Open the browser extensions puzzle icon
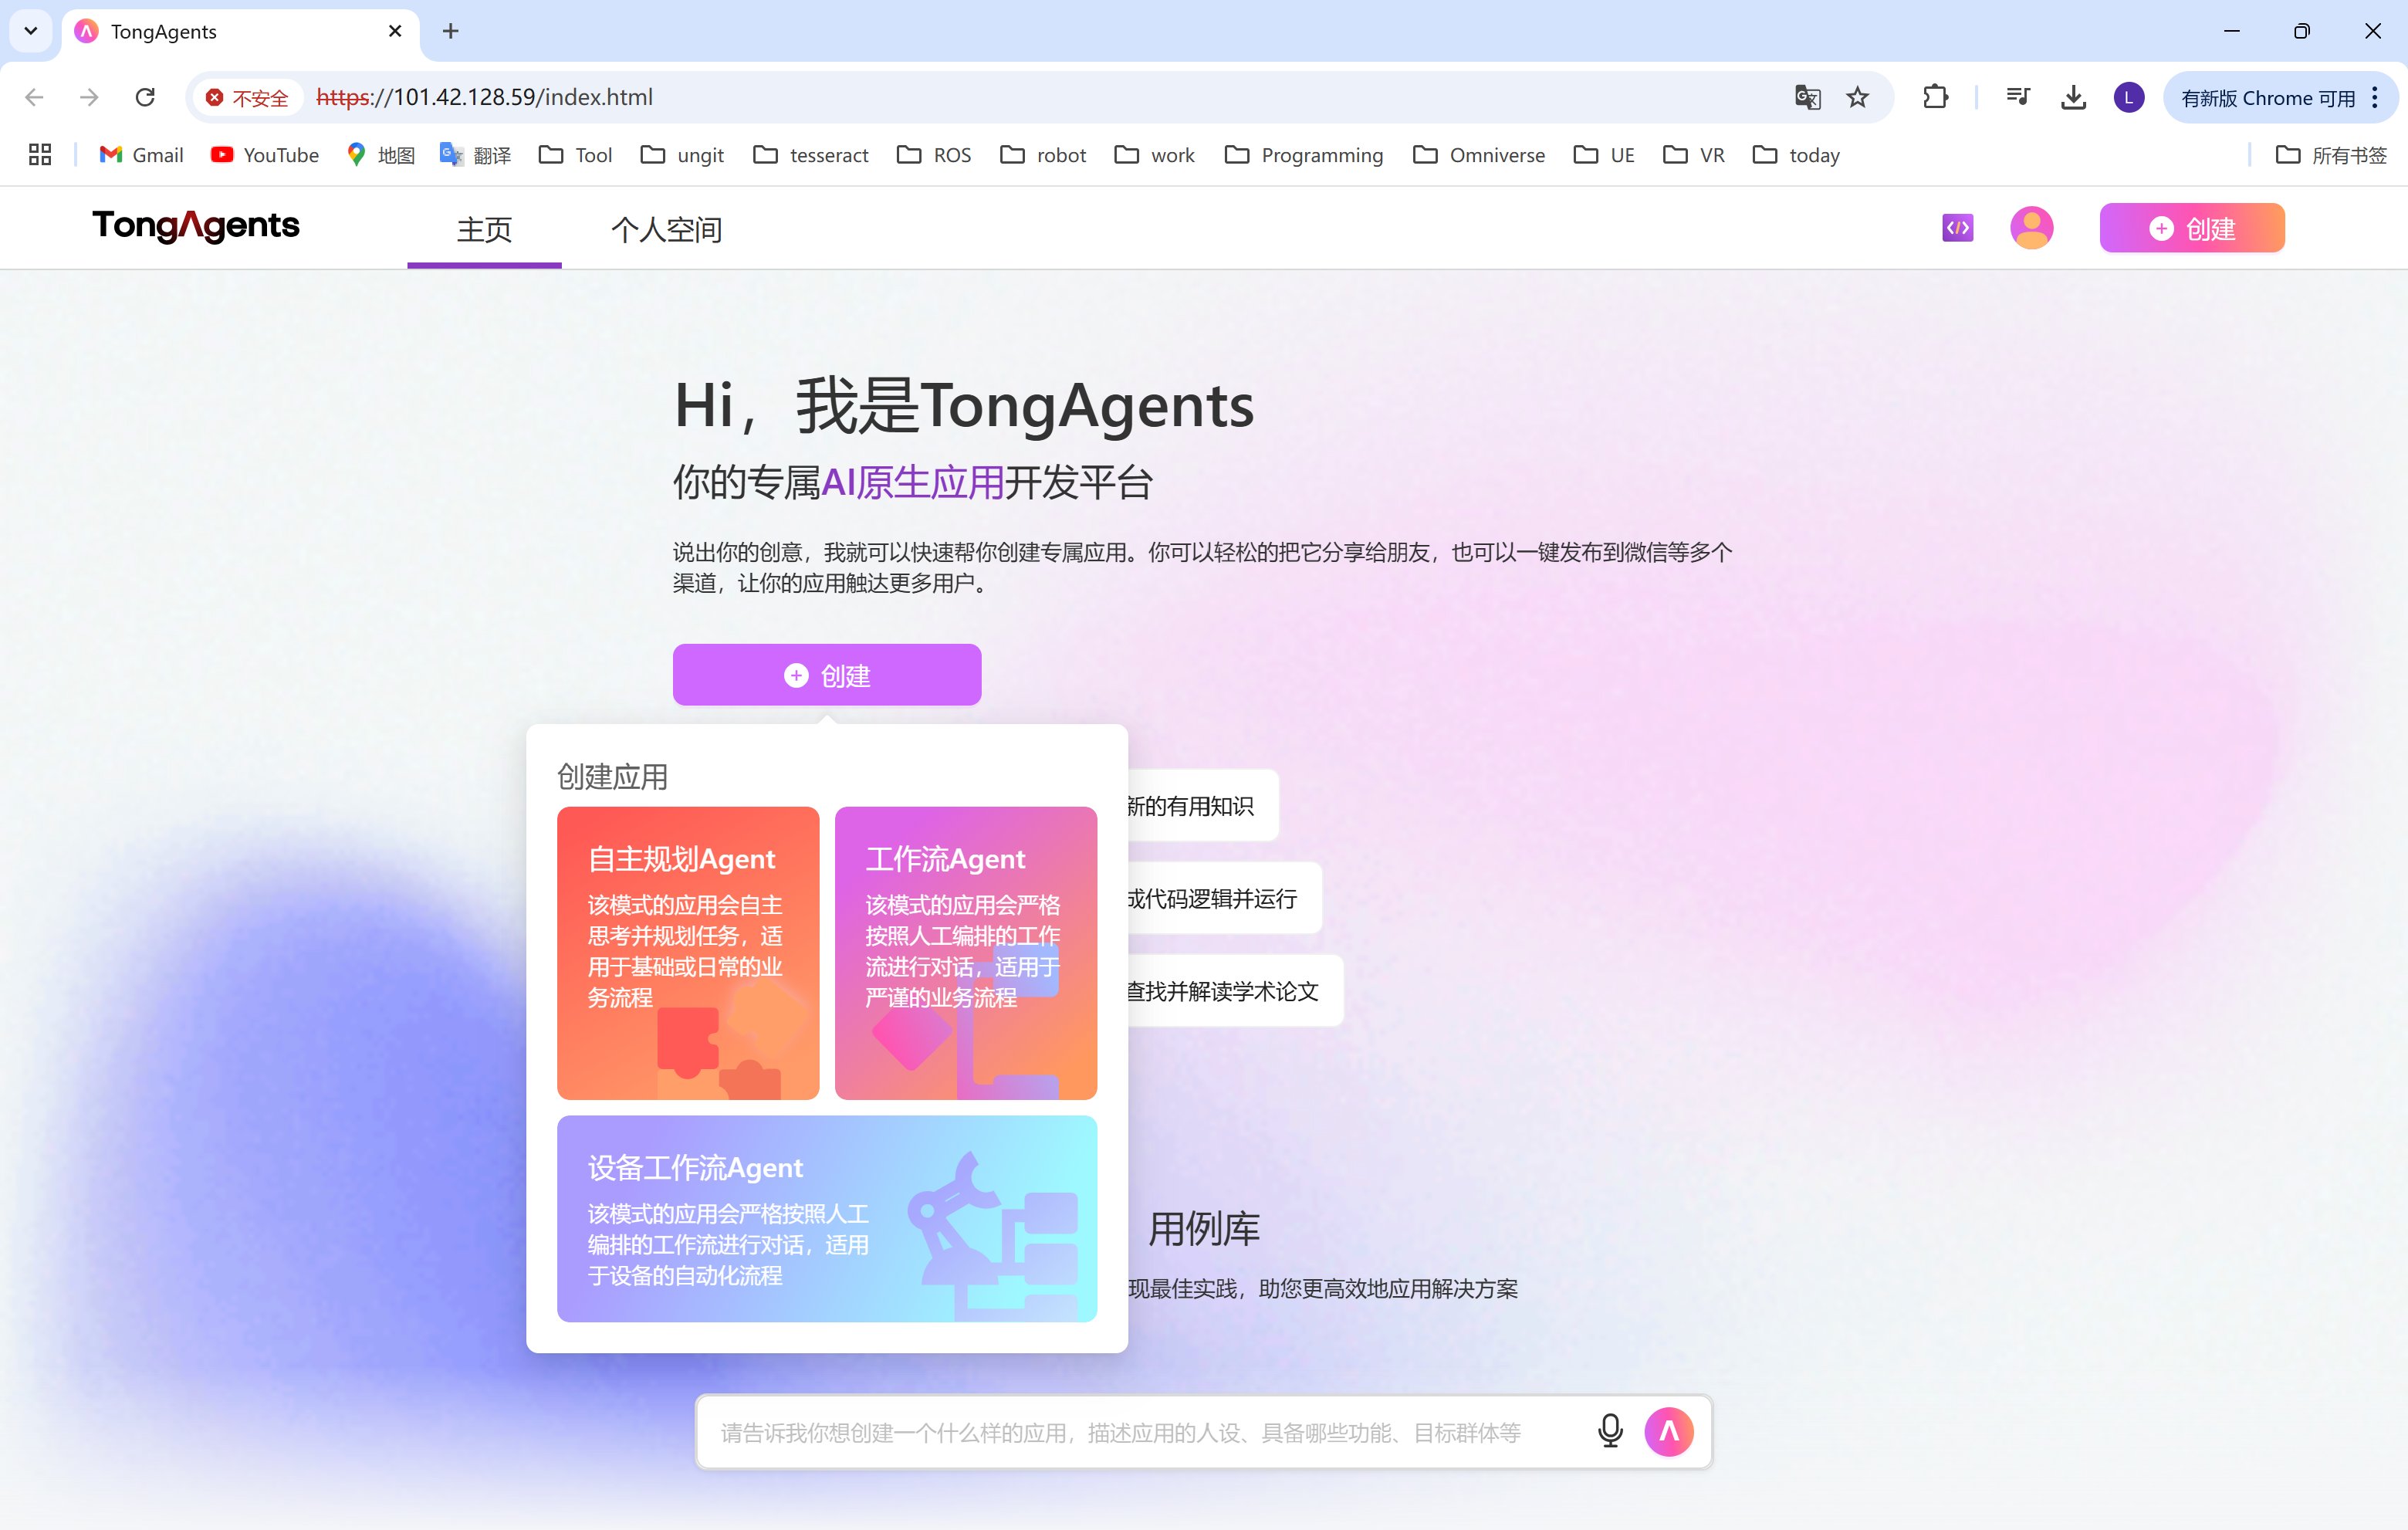Image resolution: width=2408 pixels, height=1530 pixels. (1936, 97)
